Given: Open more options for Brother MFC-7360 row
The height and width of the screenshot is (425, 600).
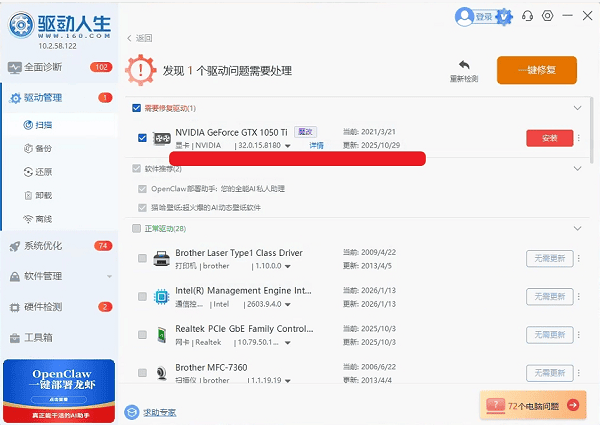Looking at the screenshot, I should 579,373.
